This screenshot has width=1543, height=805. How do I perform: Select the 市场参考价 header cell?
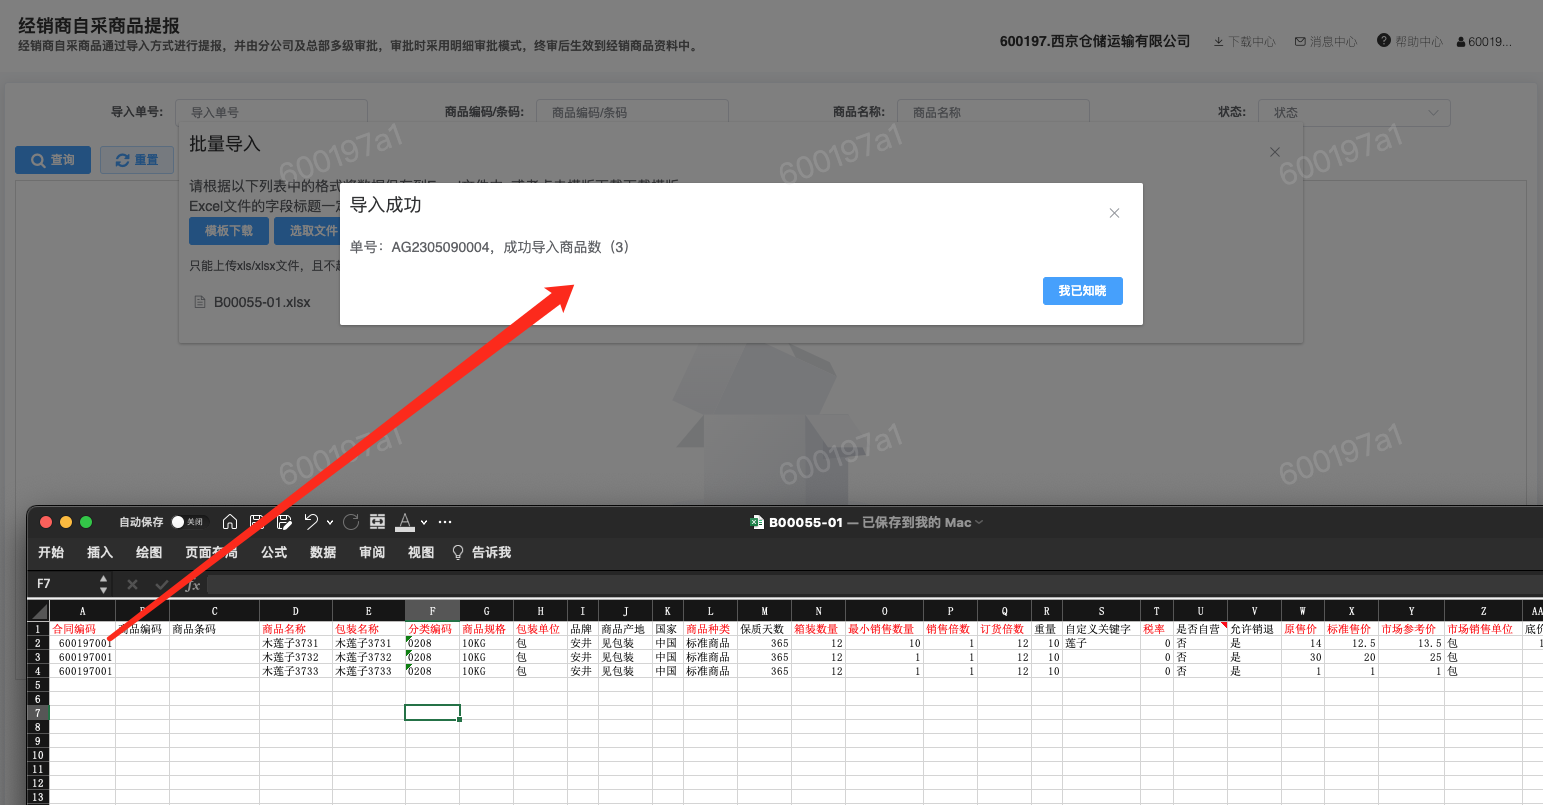pyautogui.click(x=1411, y=629)
